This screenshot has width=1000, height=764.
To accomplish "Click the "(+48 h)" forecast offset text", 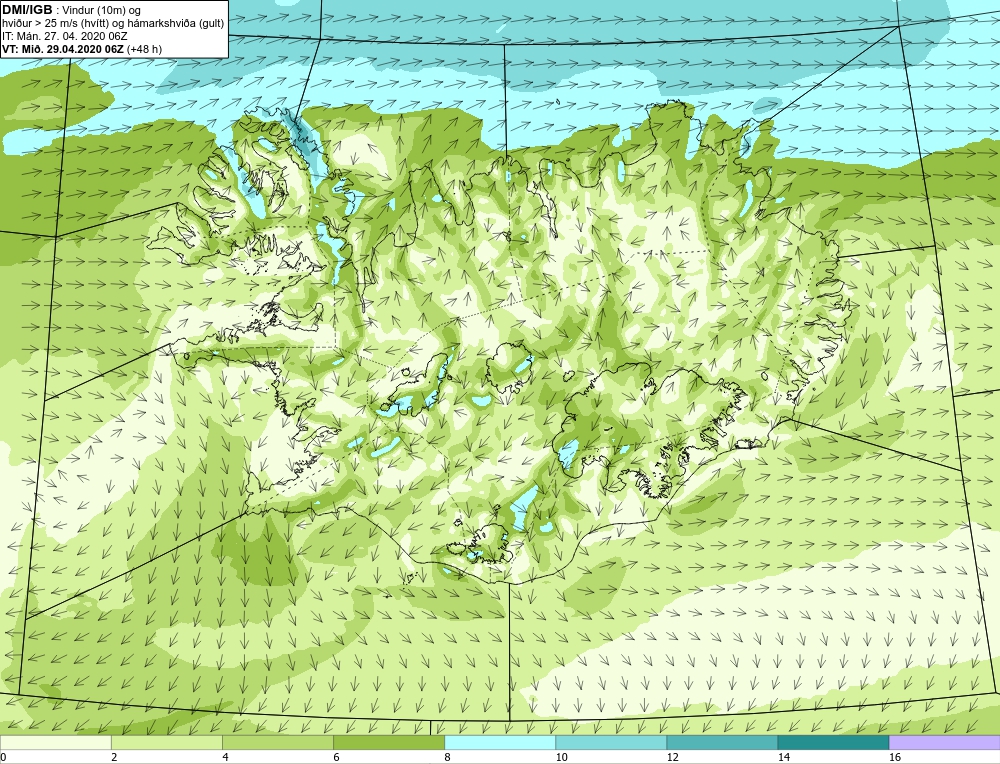I will 145,49.
